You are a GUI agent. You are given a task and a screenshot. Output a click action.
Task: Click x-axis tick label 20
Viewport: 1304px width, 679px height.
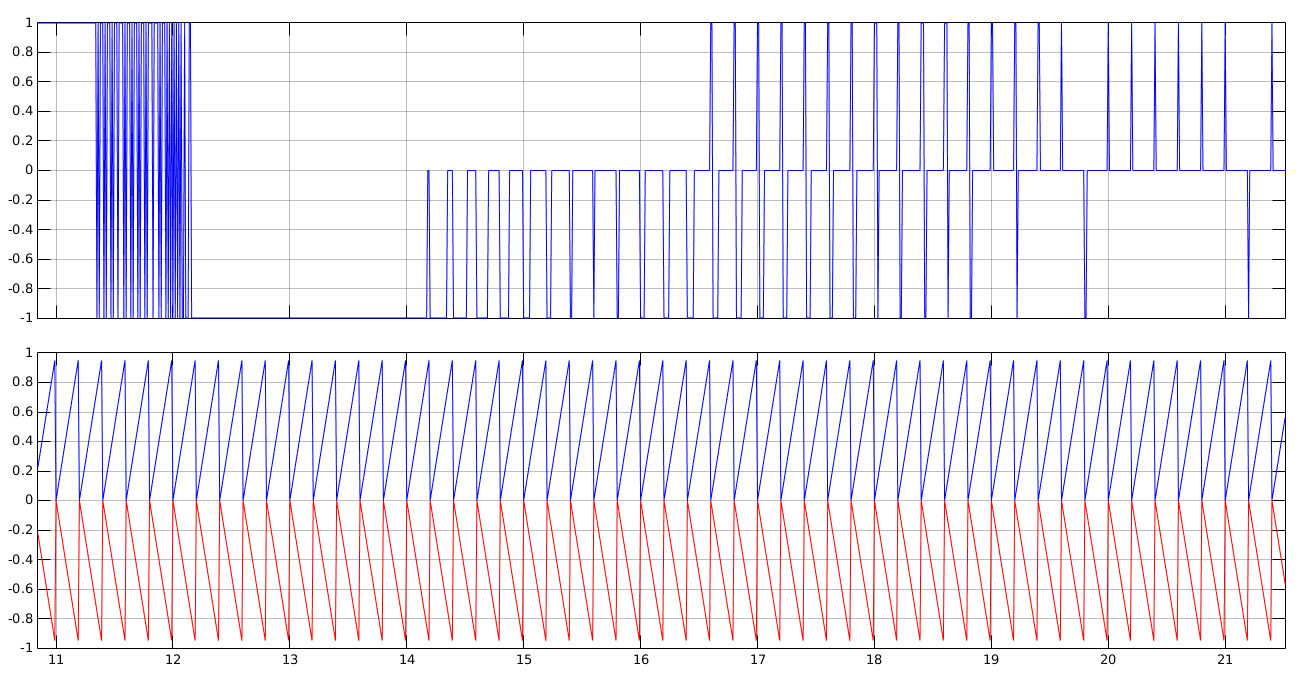tap(1108, 661)
